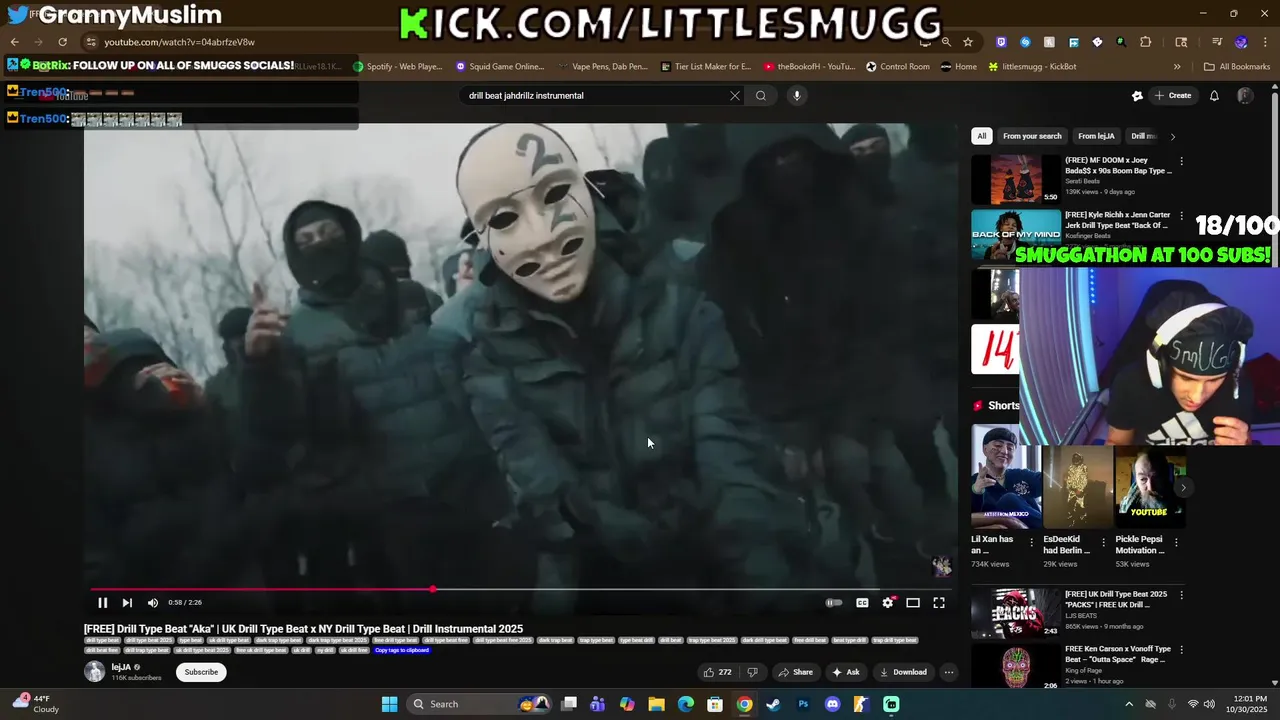Viewport: 1280px width, 720px height.
Task: Open the Lil Xan short thumbnail
Action: [x=1006, y=476]
